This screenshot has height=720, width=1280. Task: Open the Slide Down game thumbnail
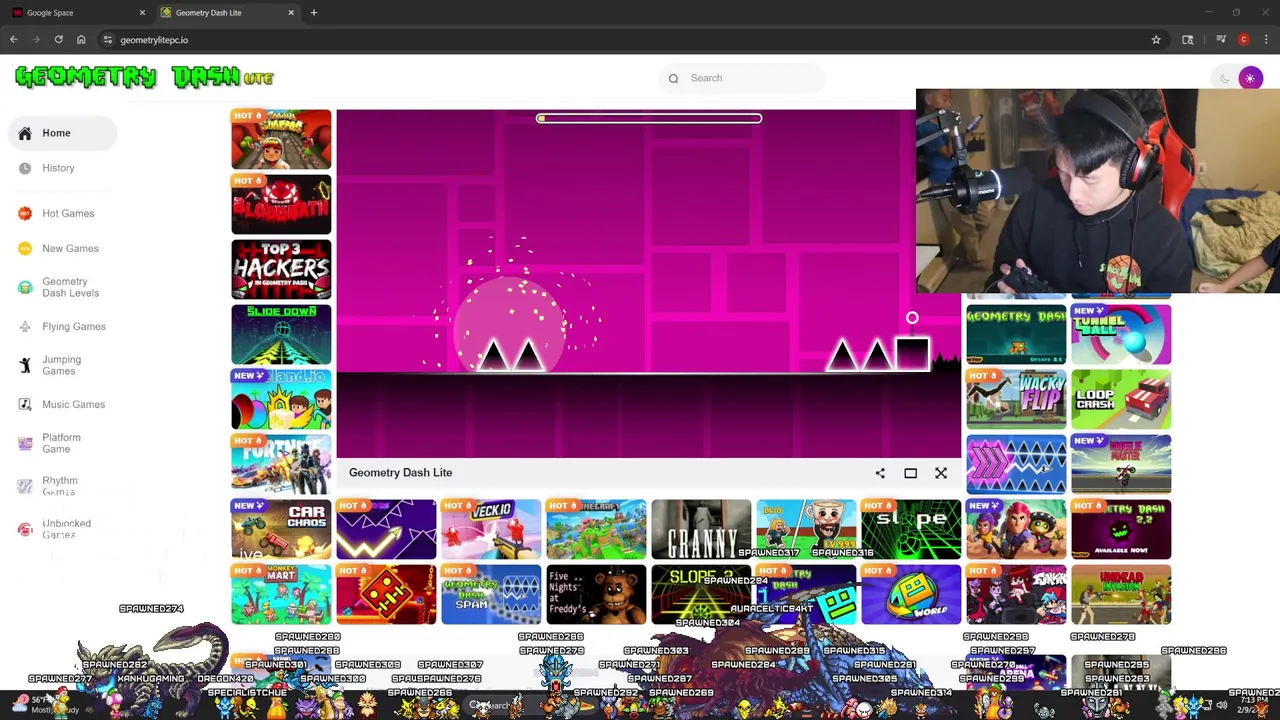pyautogui.click(x=281, y=334)
